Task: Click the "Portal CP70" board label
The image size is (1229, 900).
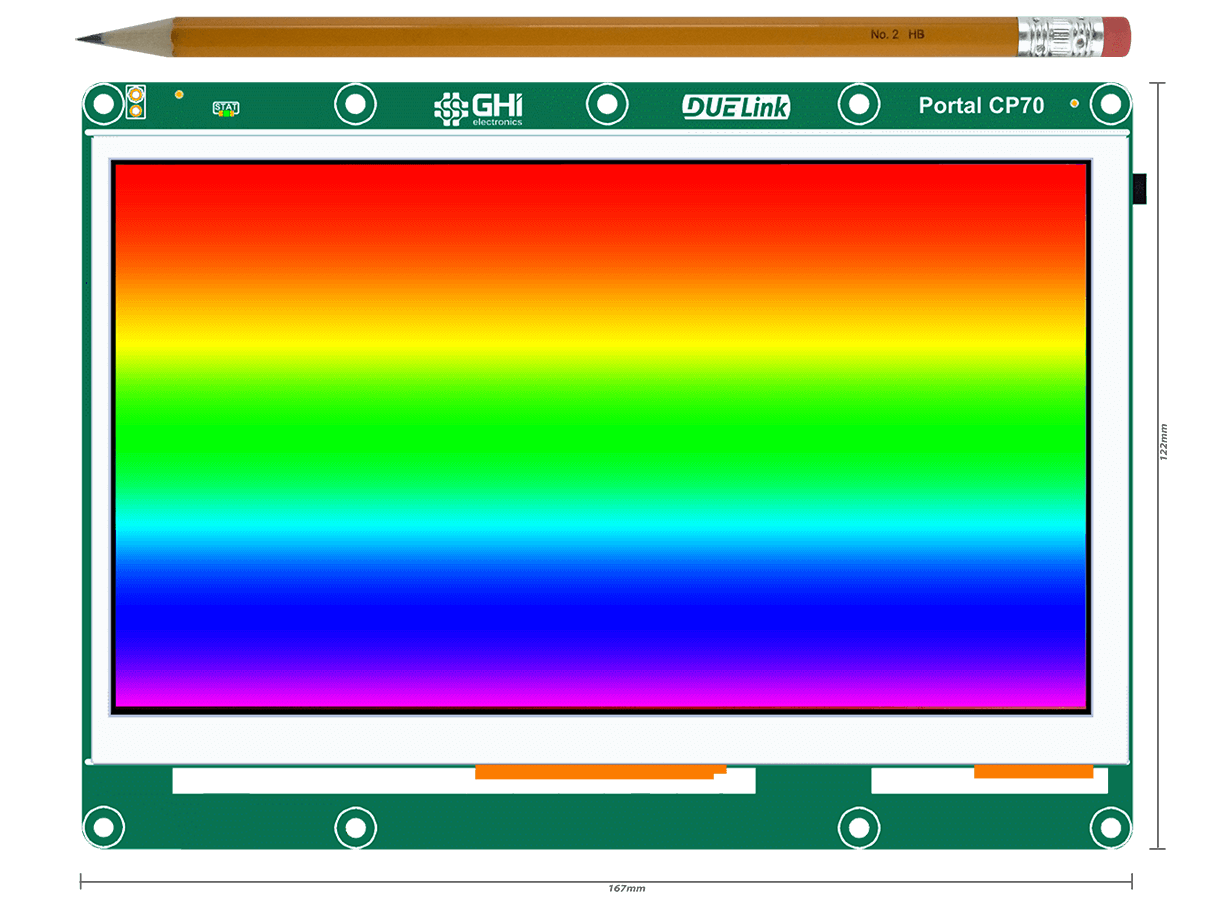Action: coord(981,105)
